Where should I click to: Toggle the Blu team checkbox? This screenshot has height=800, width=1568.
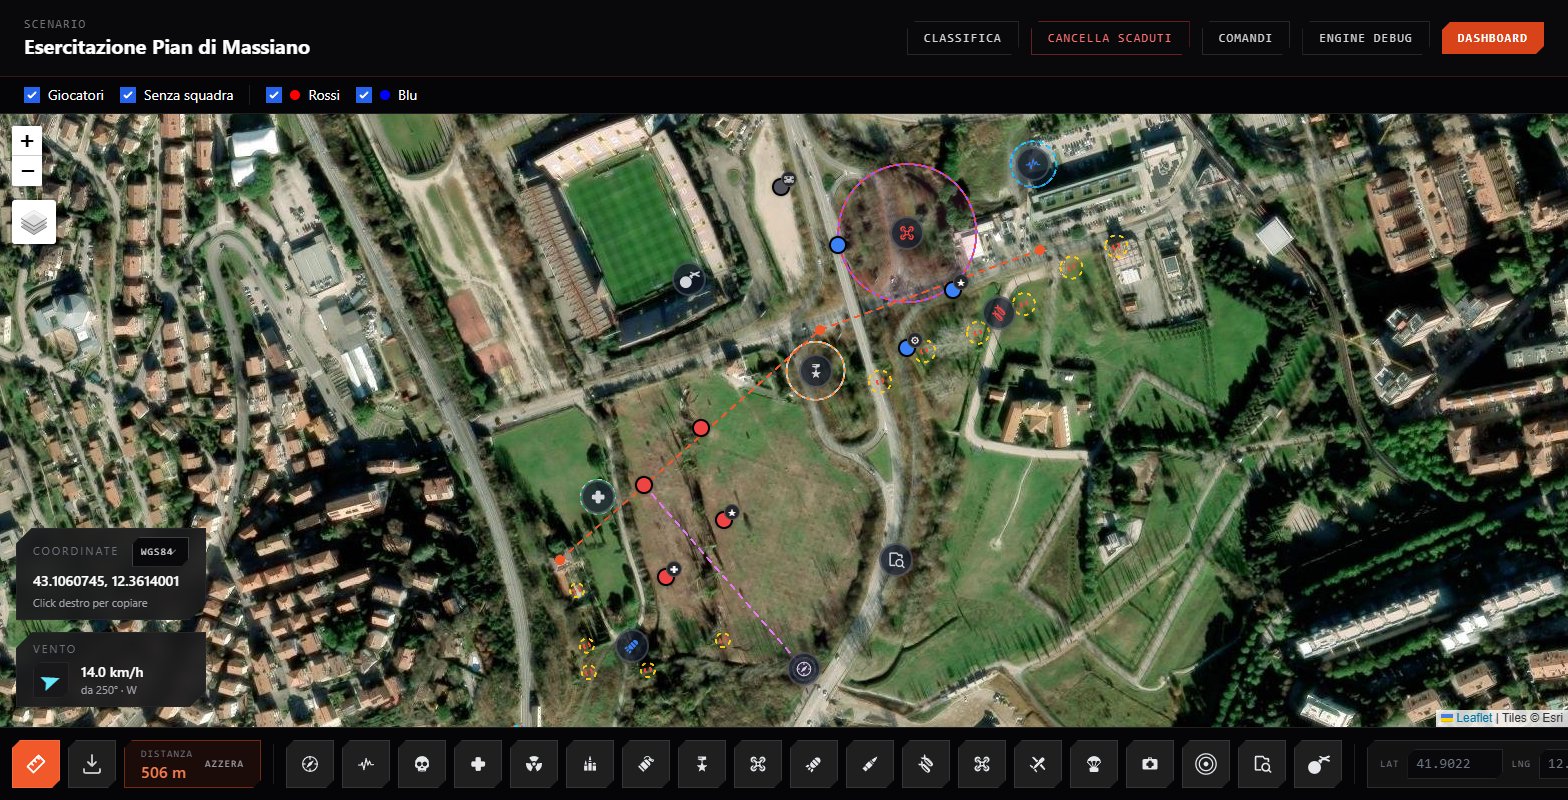point(364,95)
